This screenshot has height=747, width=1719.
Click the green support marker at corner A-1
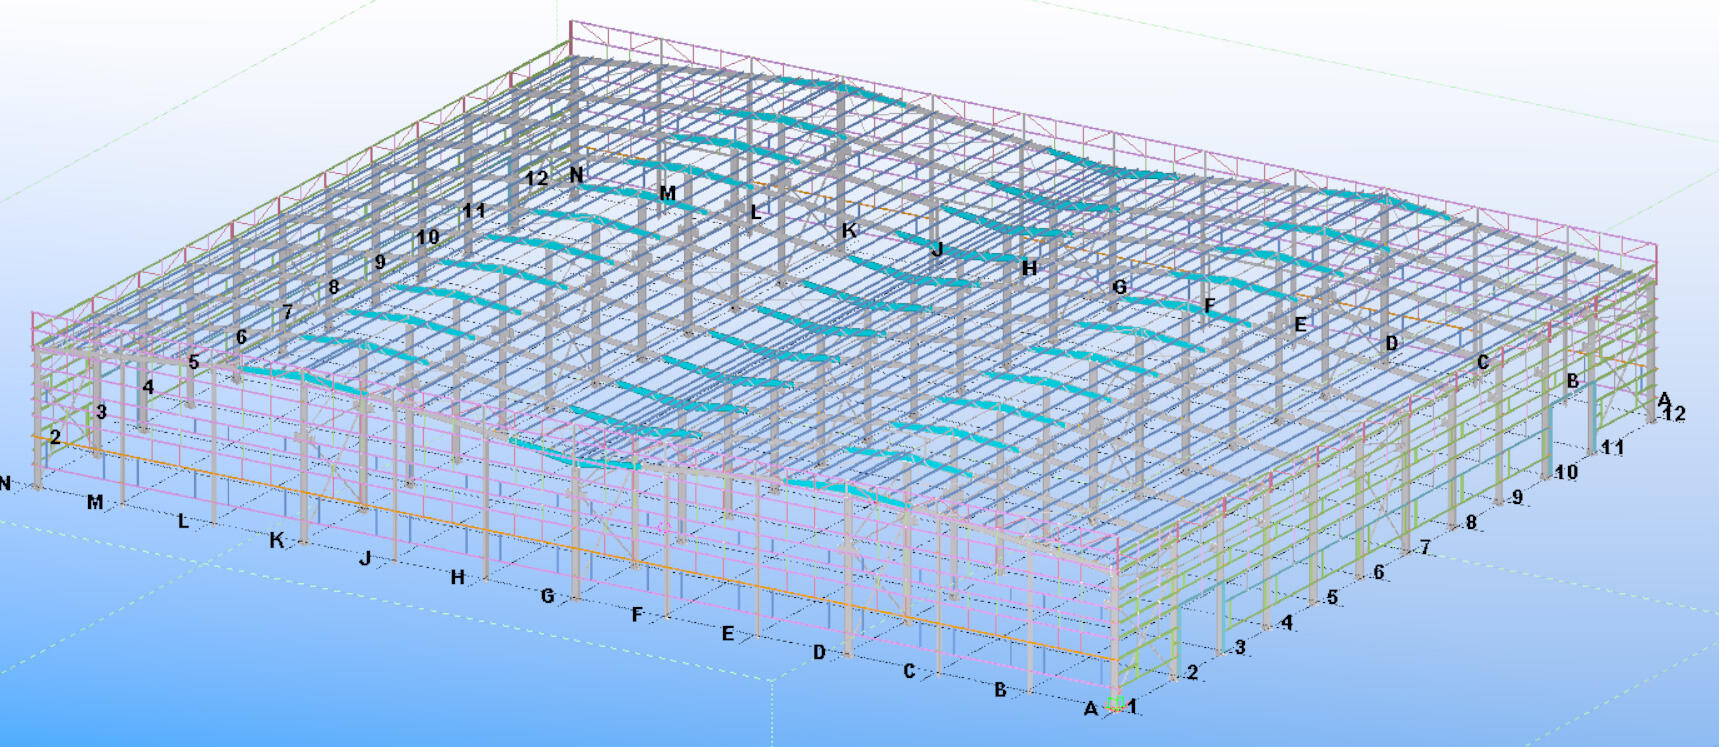pos(1114,704)
